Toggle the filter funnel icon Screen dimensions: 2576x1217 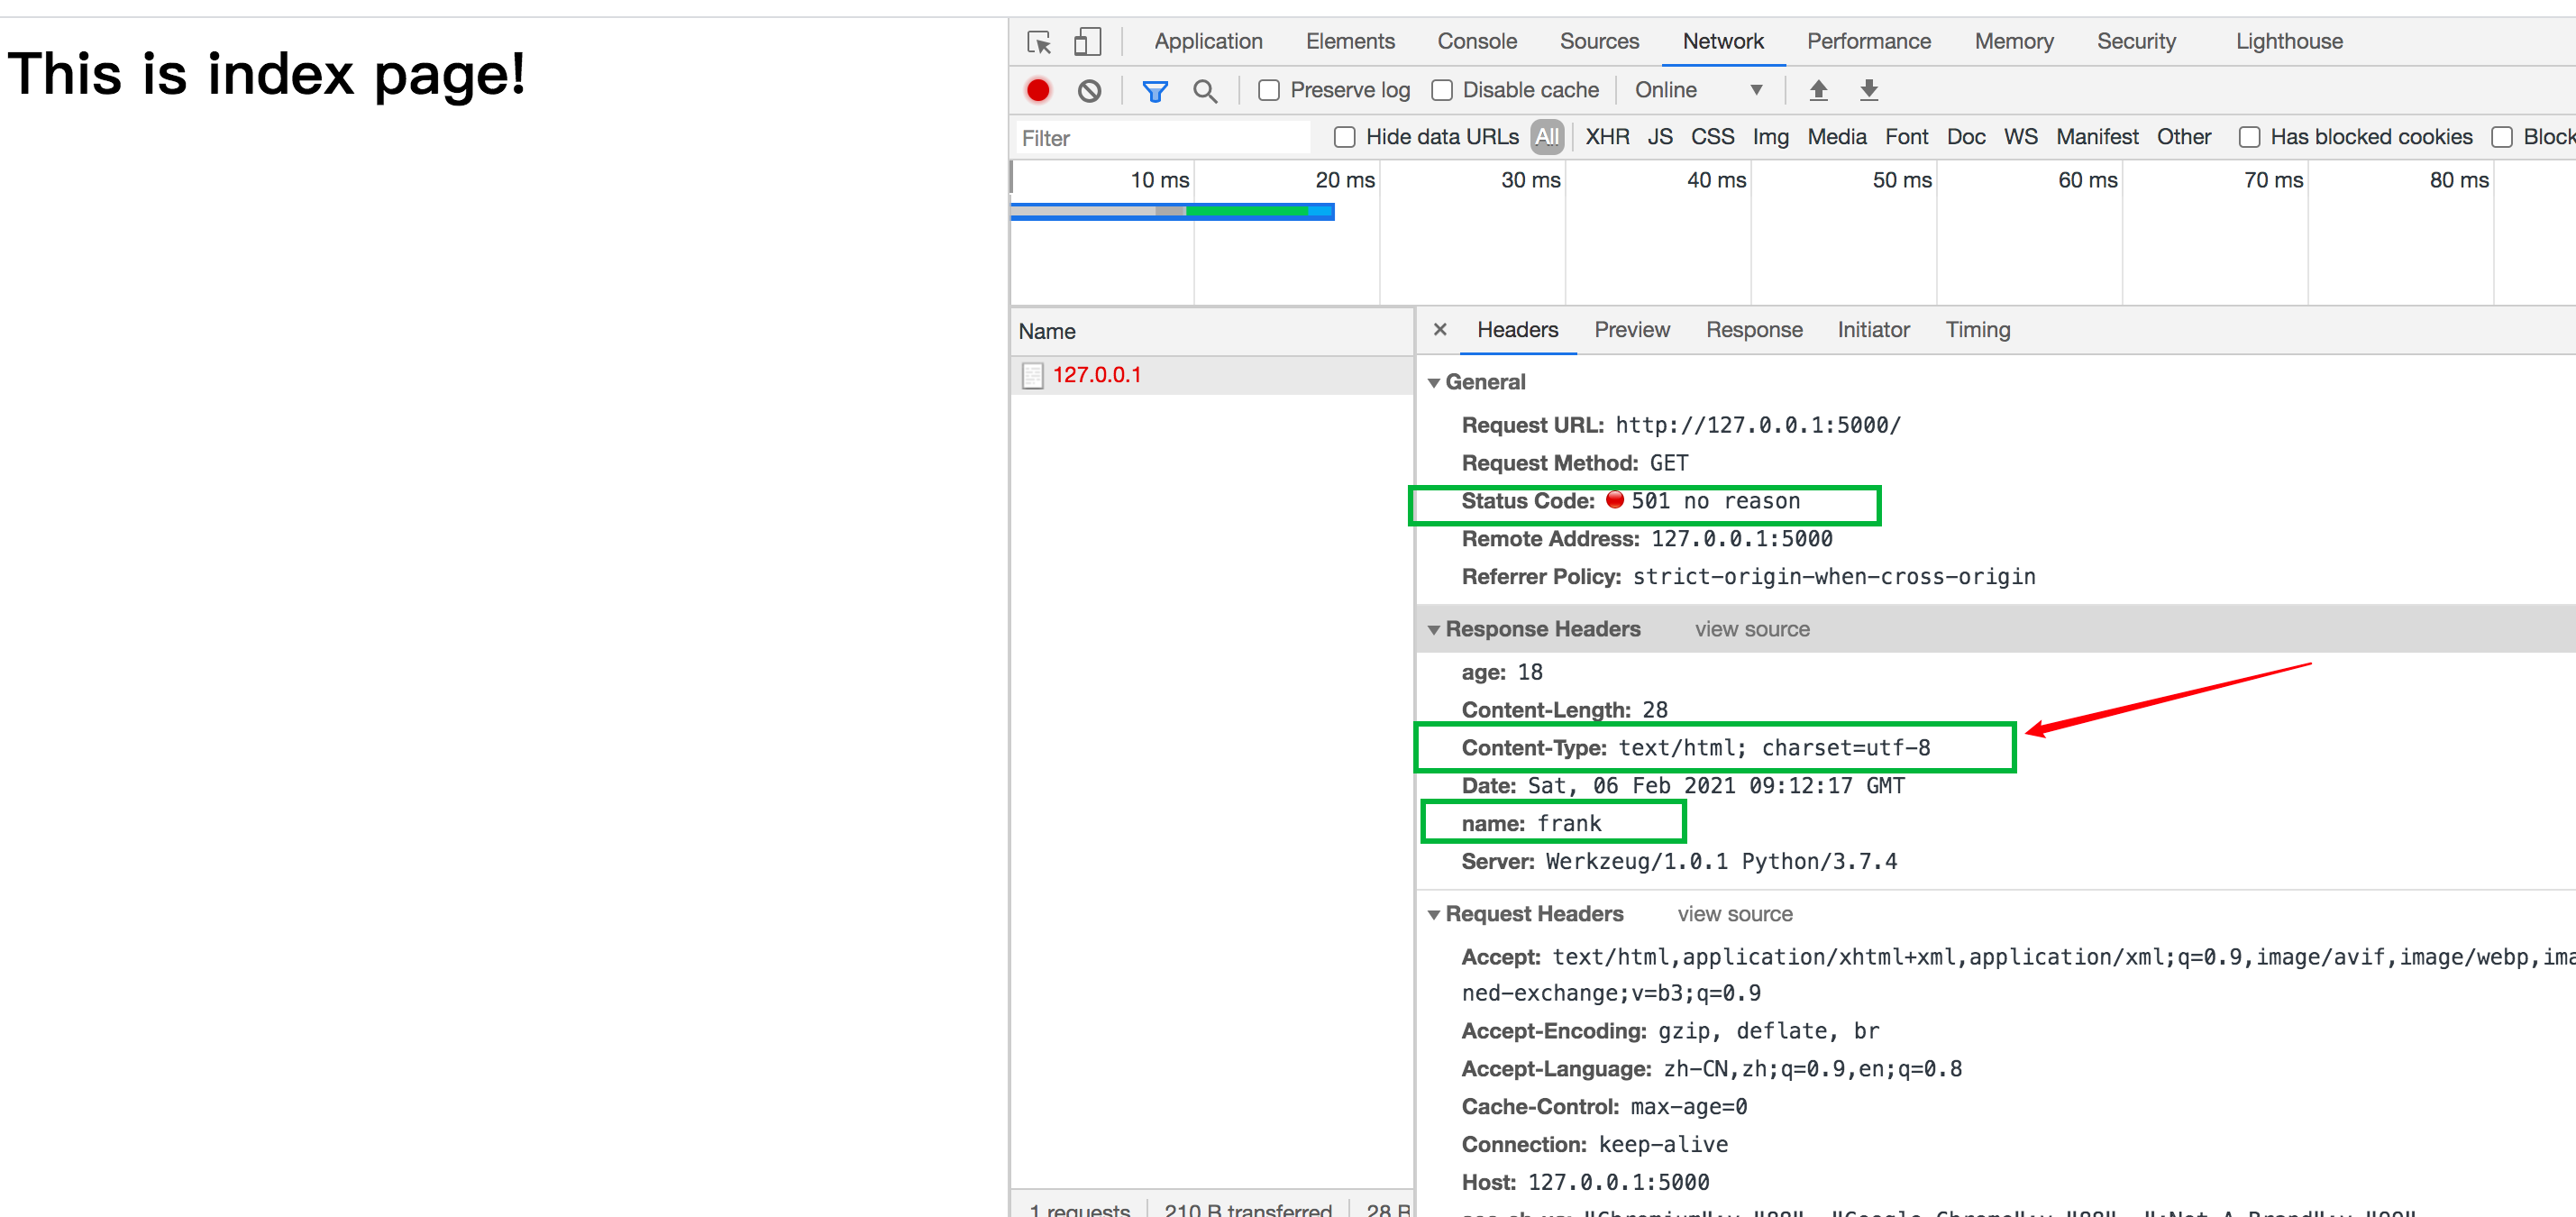[1155, 91]
